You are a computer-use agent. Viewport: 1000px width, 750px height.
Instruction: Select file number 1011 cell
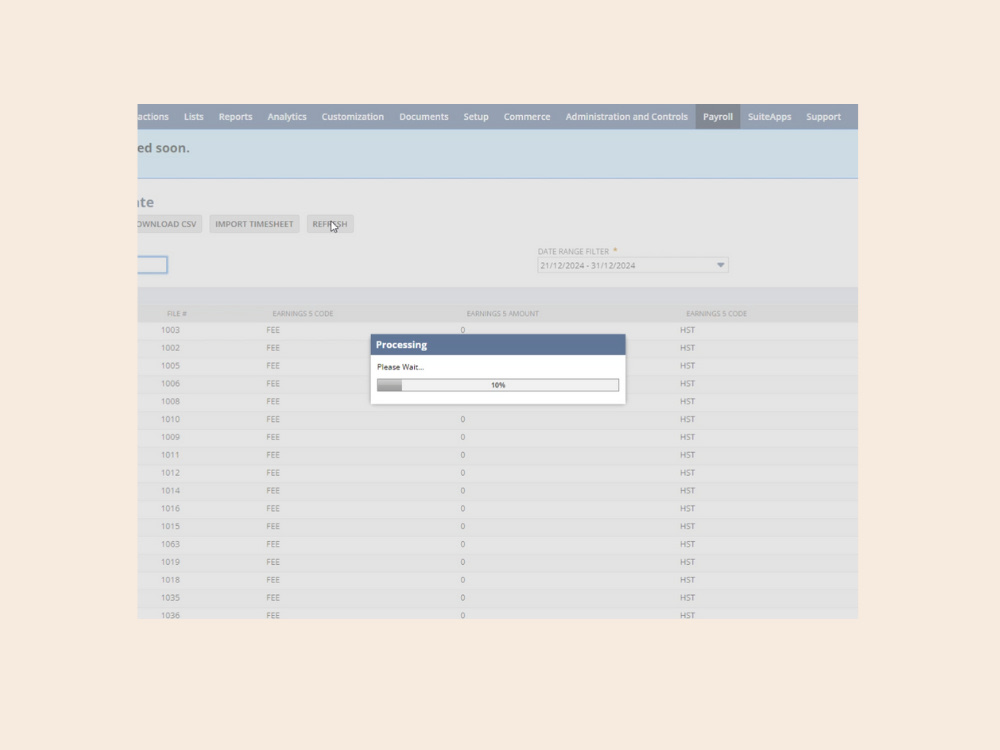click(x=170, y=455)
